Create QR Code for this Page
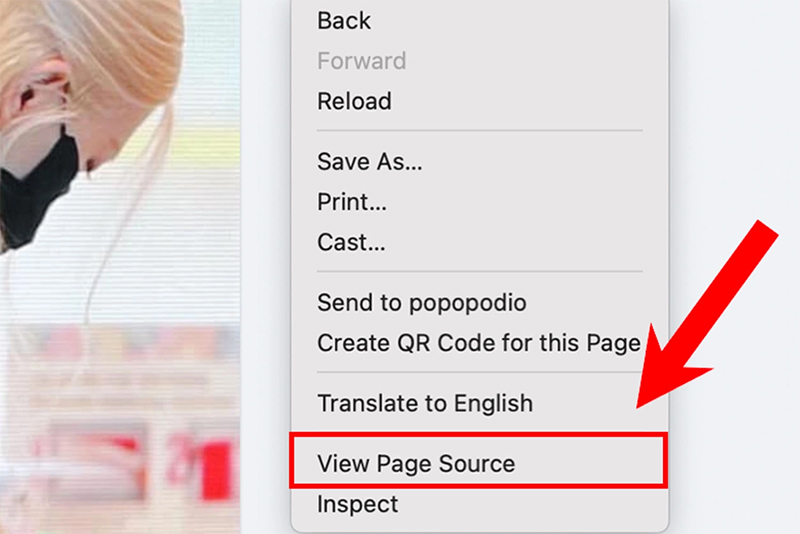 click(x=478, y=343)
